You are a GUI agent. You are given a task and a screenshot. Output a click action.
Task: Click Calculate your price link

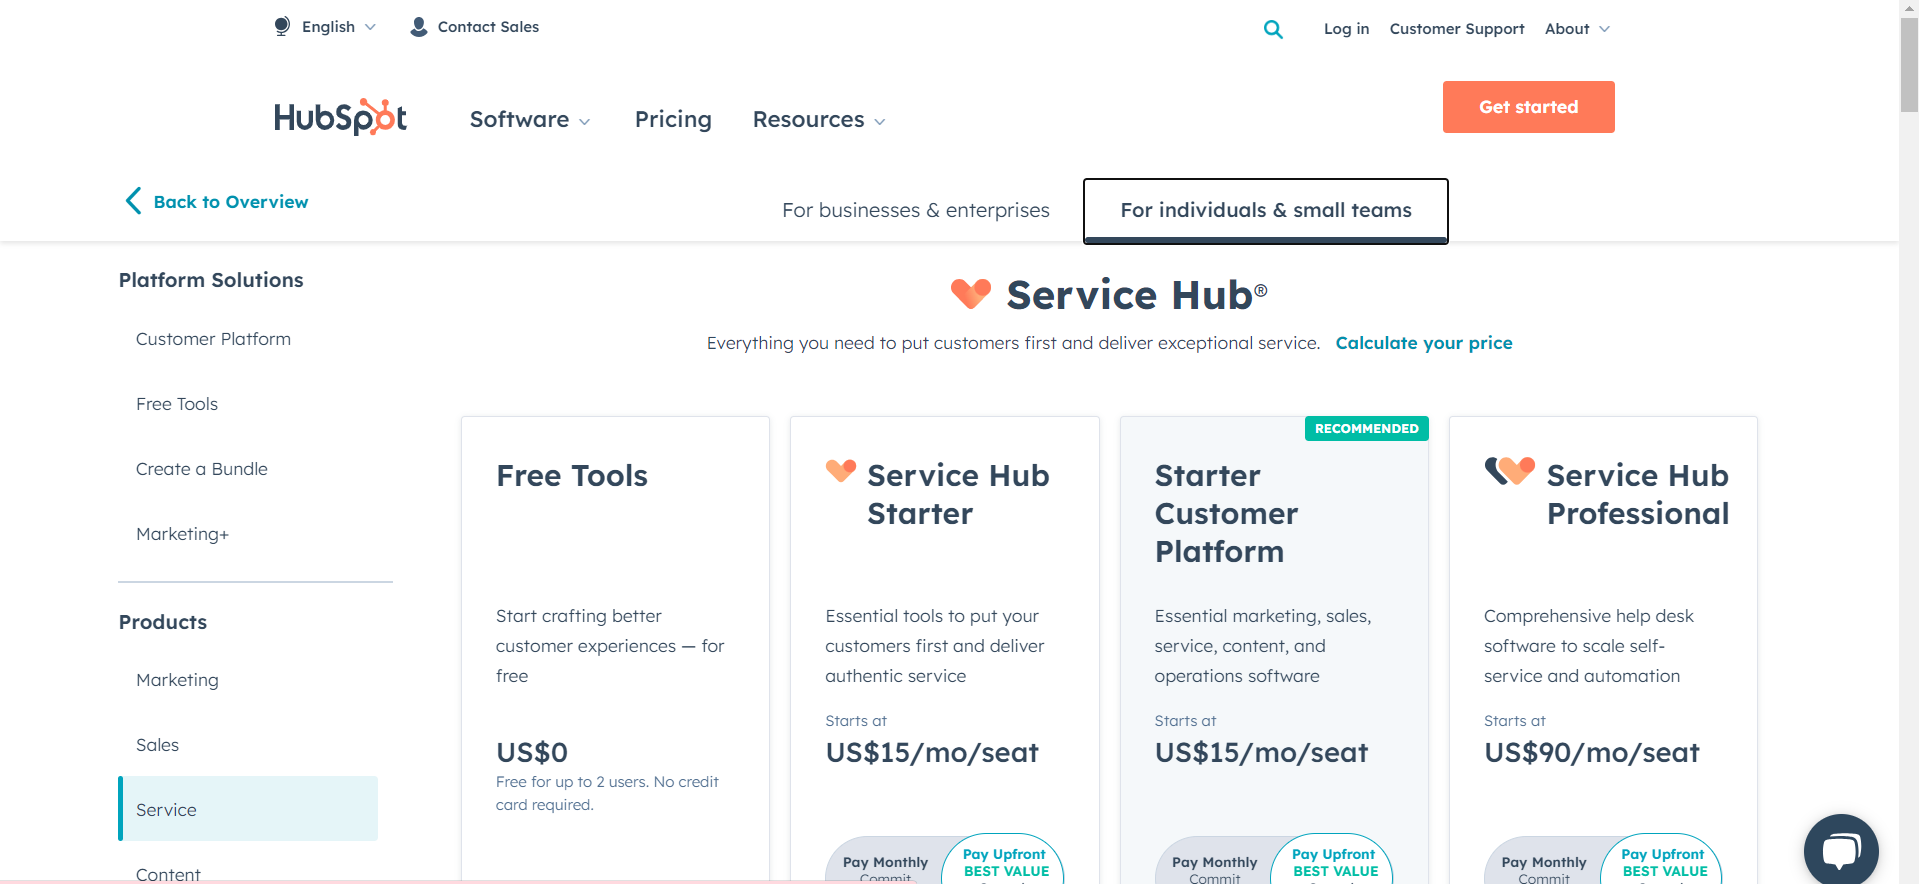click(1424, 343)
